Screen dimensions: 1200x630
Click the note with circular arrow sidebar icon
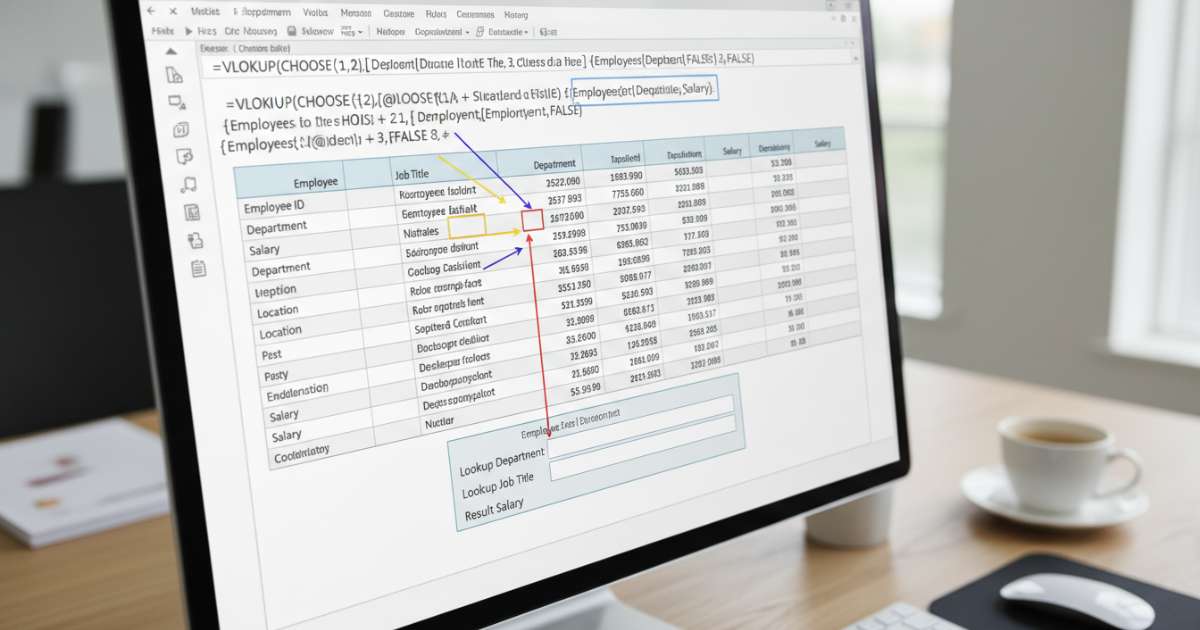pos(184,157)
